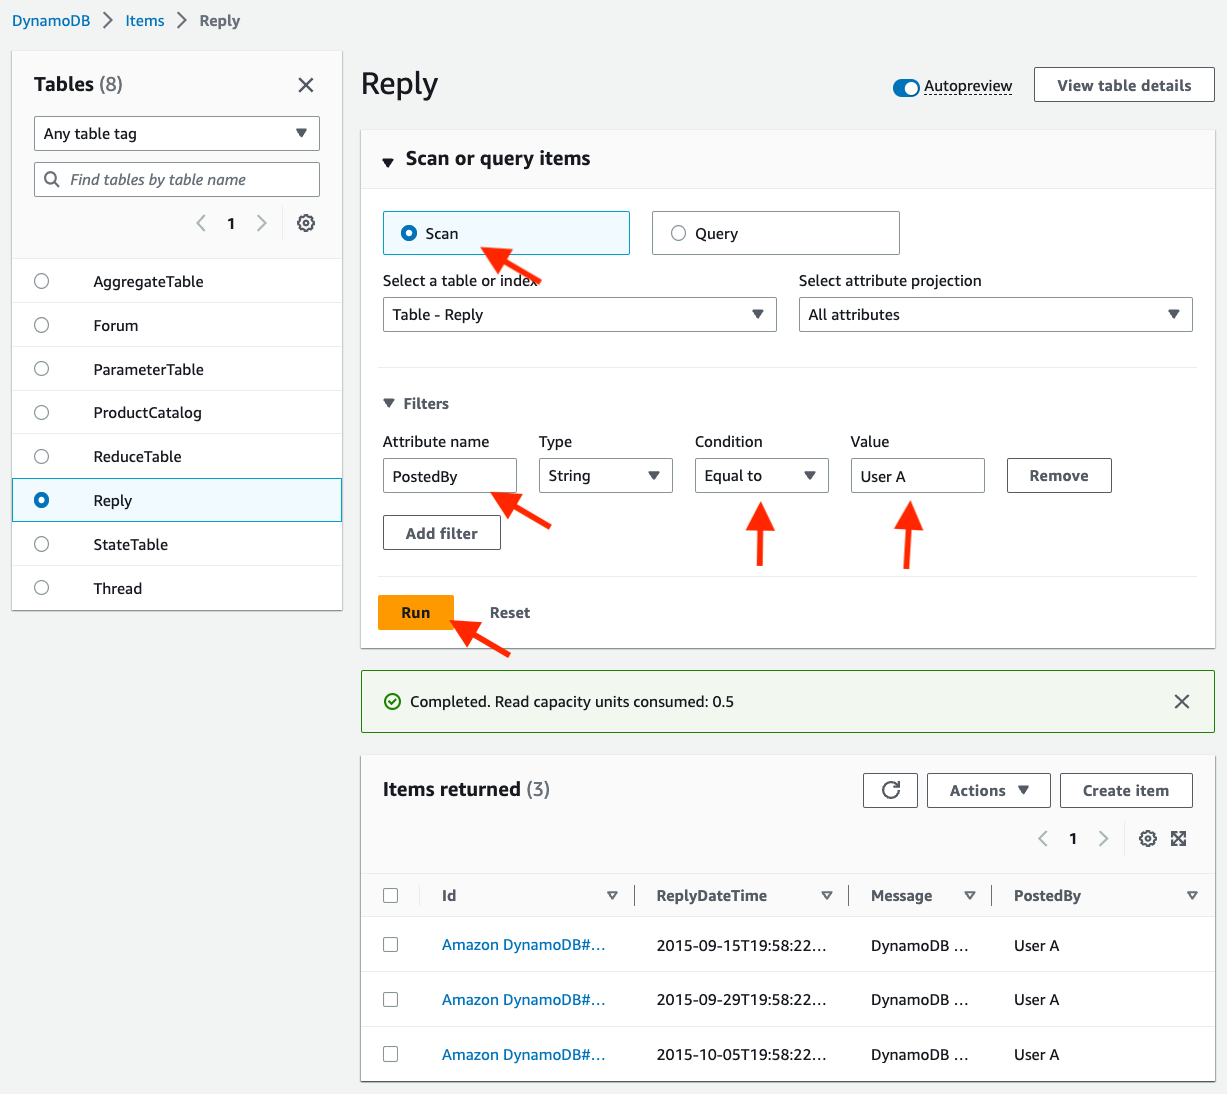Screen dimensions: 1227x1094
Task: Tick the select-all items checkbox
Action: click(x=391, y=895)
